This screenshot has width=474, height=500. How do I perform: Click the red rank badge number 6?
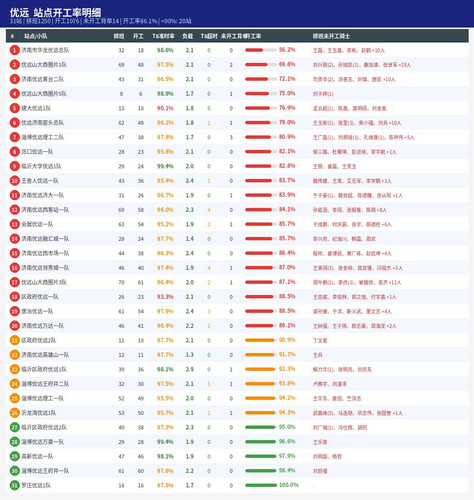(14, 123)
